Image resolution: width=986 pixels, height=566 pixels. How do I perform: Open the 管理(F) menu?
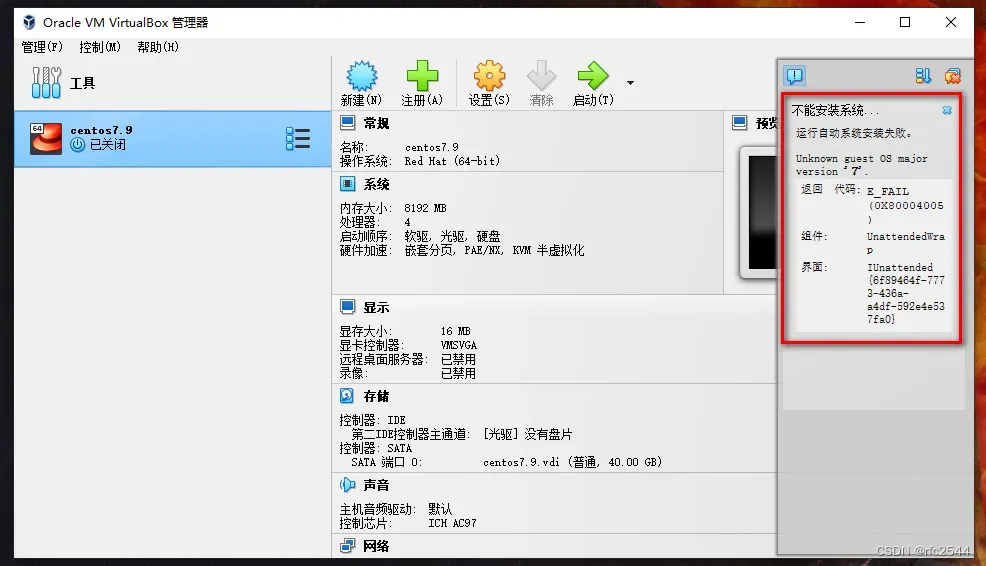click(42, 47)
